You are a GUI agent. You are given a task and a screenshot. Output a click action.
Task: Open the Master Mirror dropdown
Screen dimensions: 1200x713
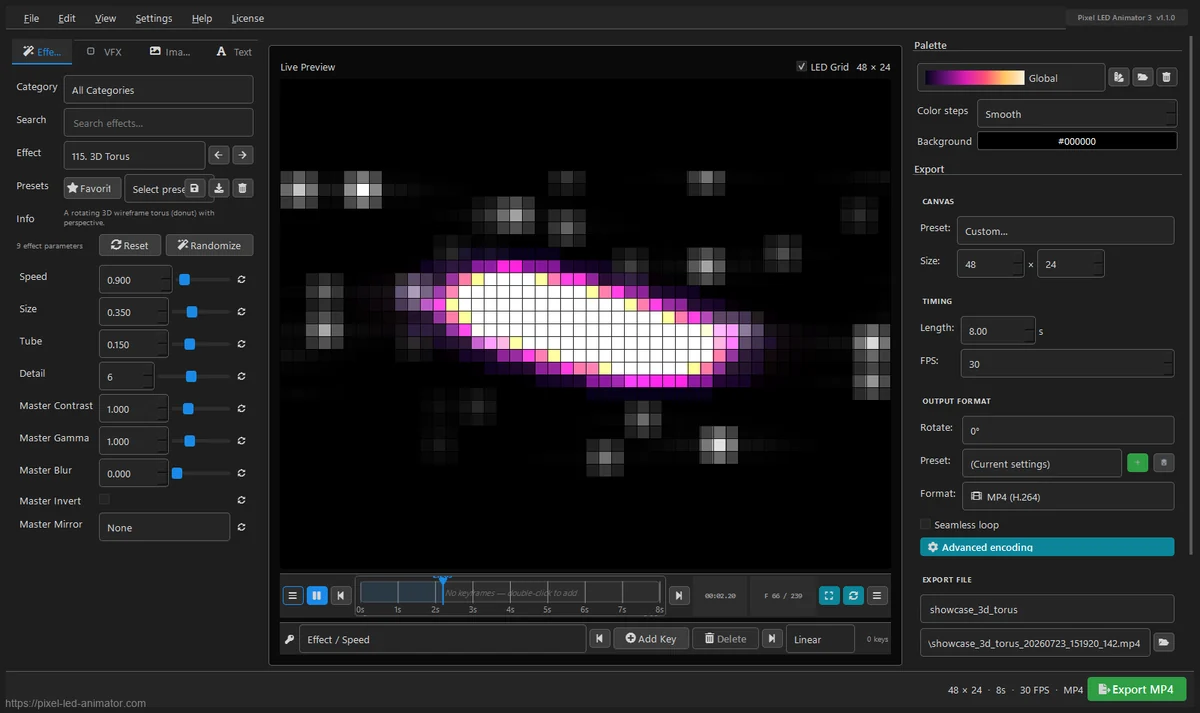pos(164,527)
